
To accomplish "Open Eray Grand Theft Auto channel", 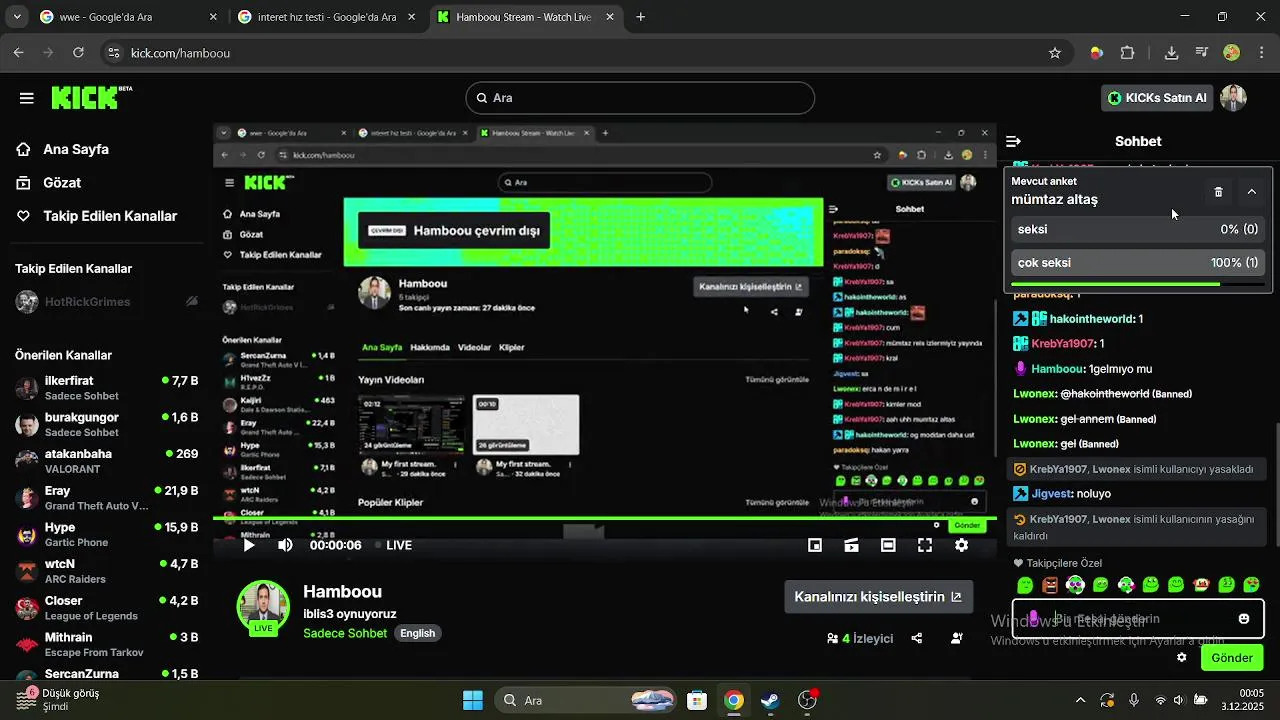I will pos(106,498).
